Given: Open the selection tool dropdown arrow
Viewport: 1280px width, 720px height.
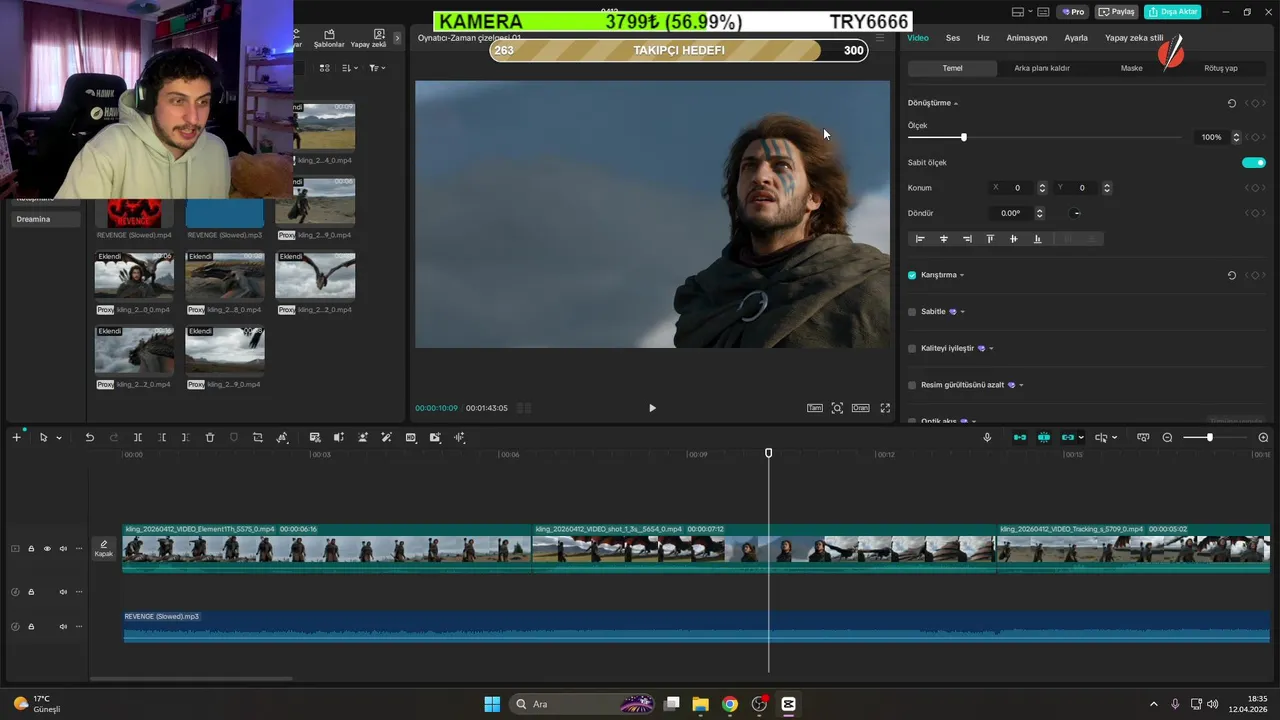Looking at the screenshot, I should click(59, 438).
